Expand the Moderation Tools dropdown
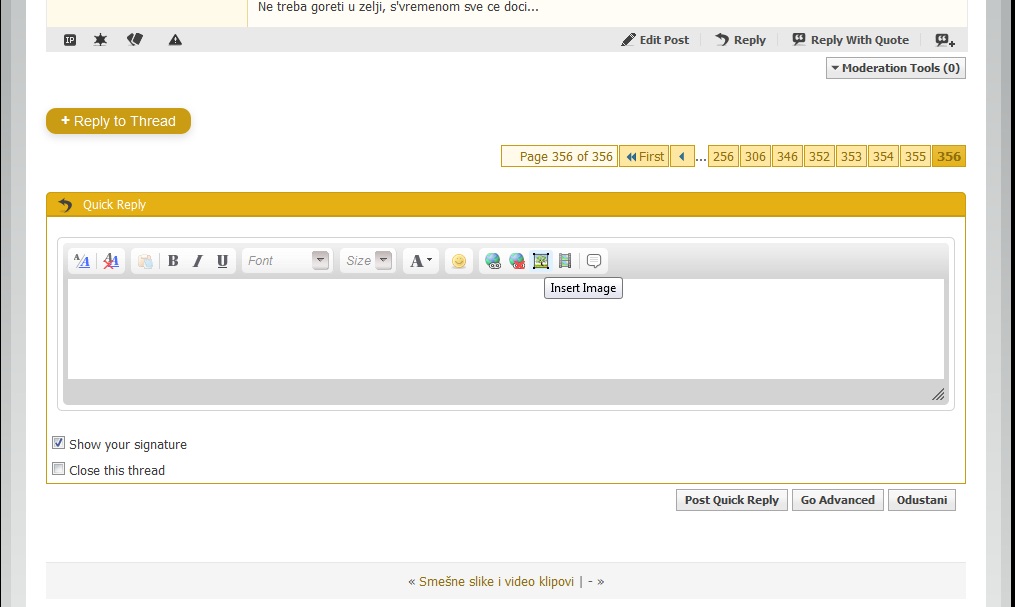Viewport: 1015px width, 607px height. (895, 68)
